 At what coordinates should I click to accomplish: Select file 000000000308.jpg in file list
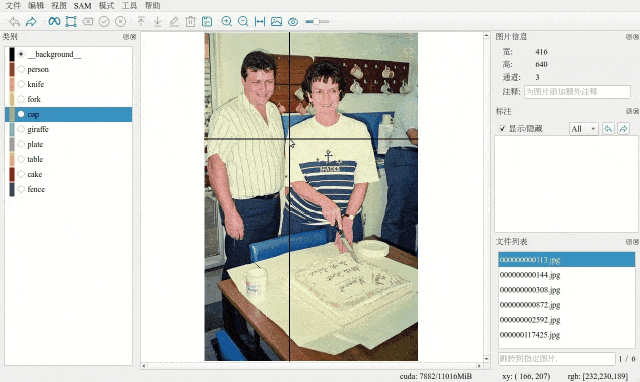567,290
